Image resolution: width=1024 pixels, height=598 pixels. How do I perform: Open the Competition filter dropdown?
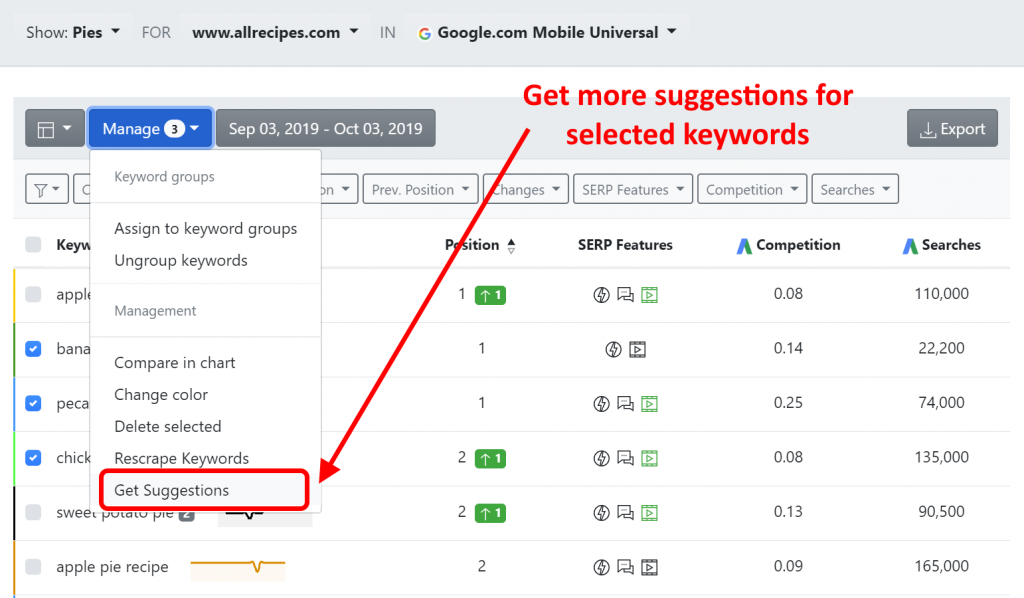(x=752, y=189)
